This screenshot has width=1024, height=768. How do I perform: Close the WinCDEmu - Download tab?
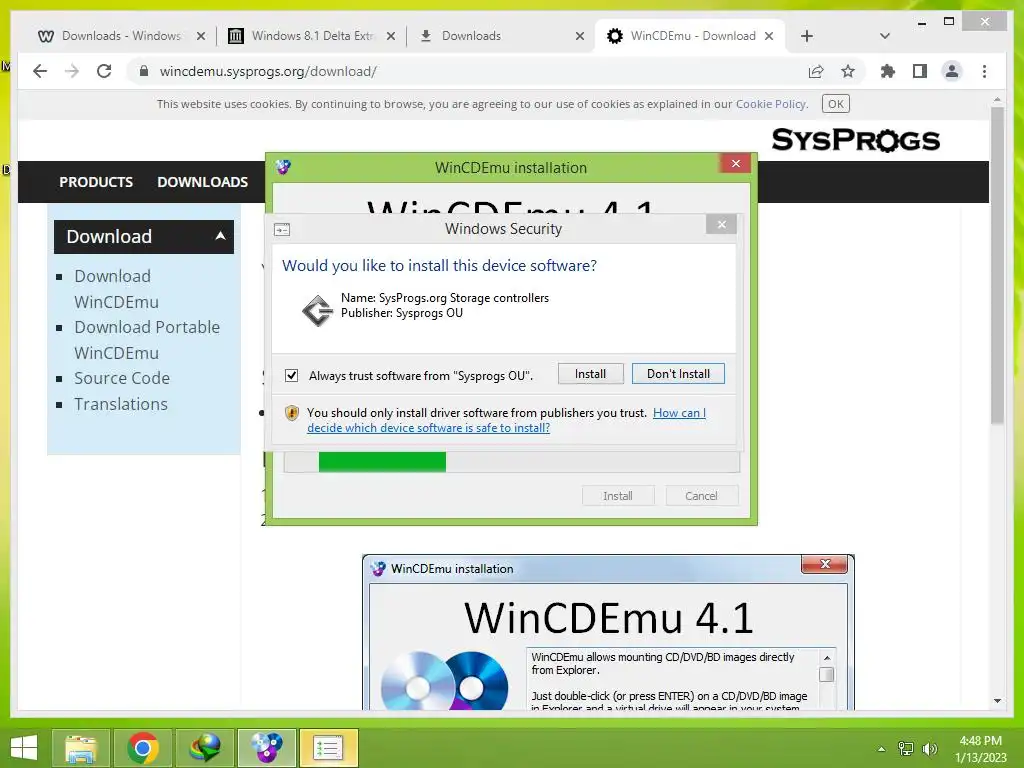(x=769, y=36)
